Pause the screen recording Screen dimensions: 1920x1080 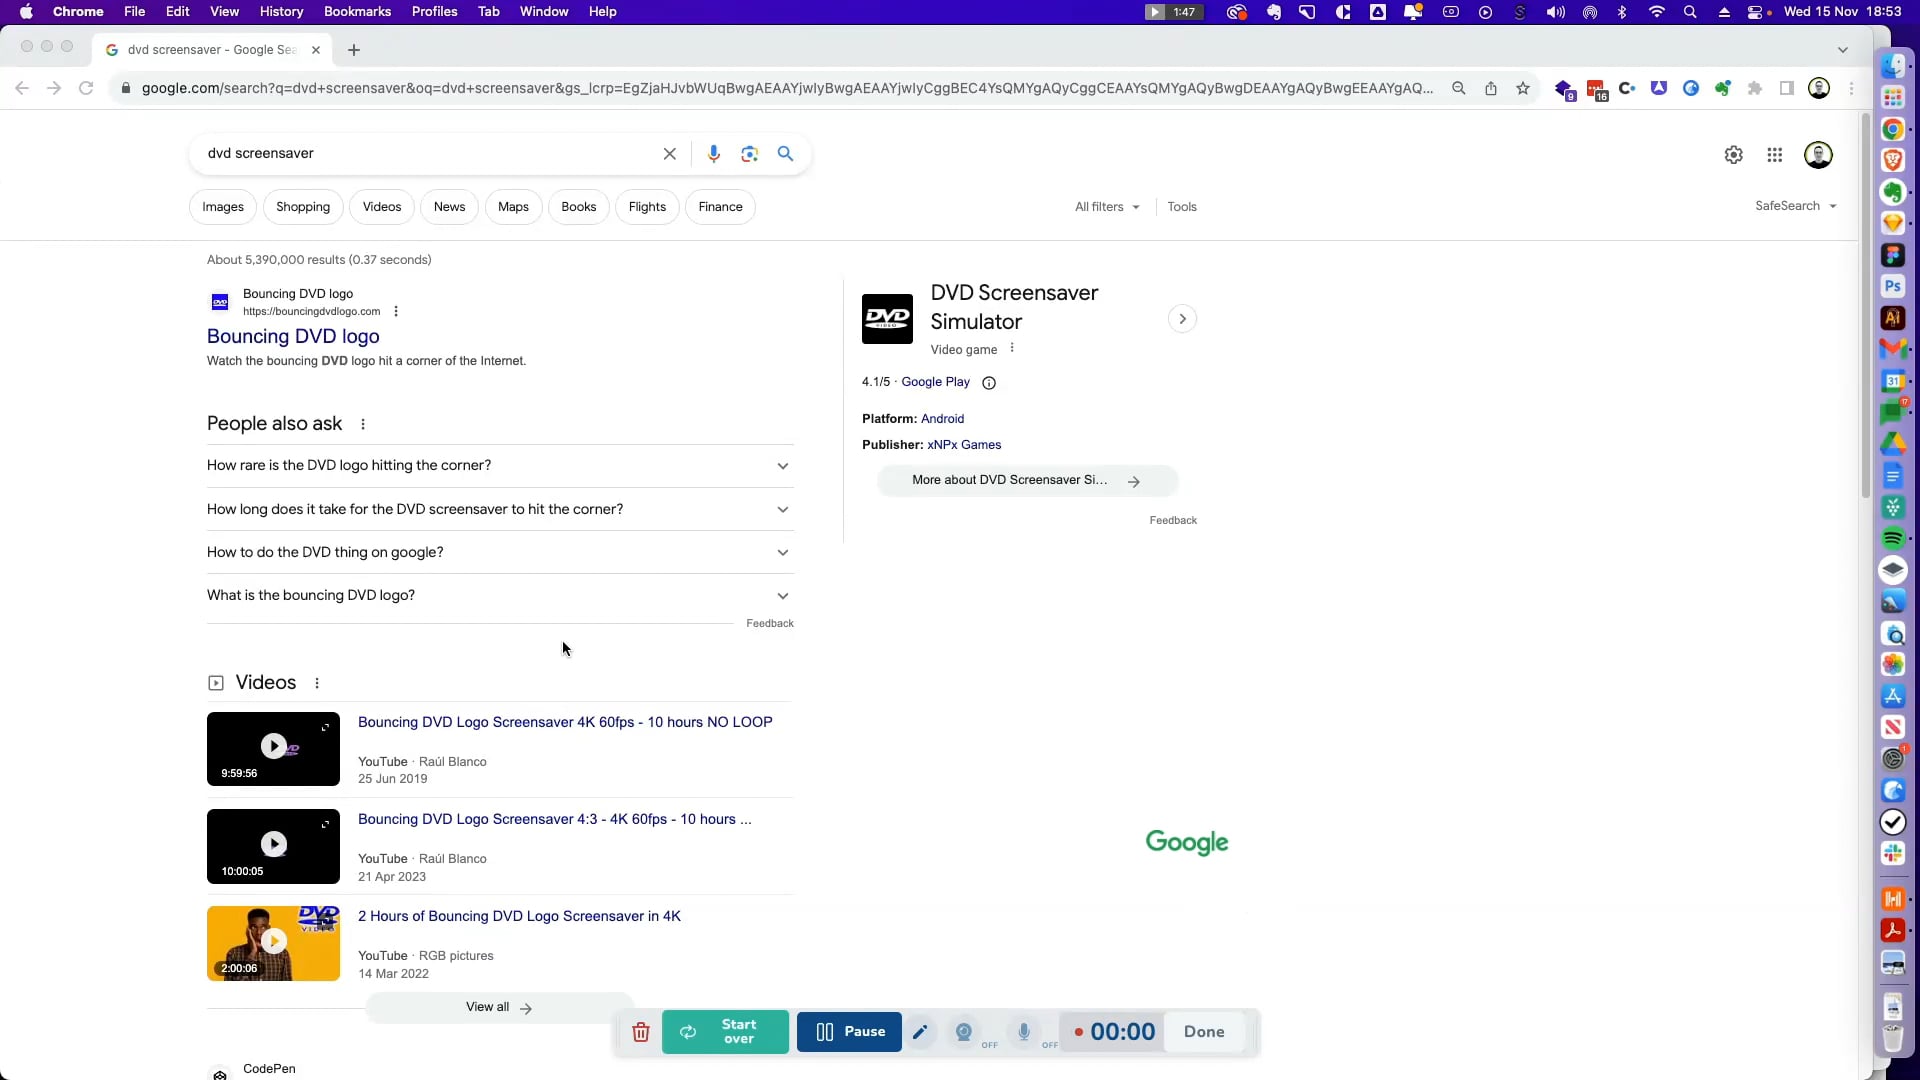coord(849,1032)
